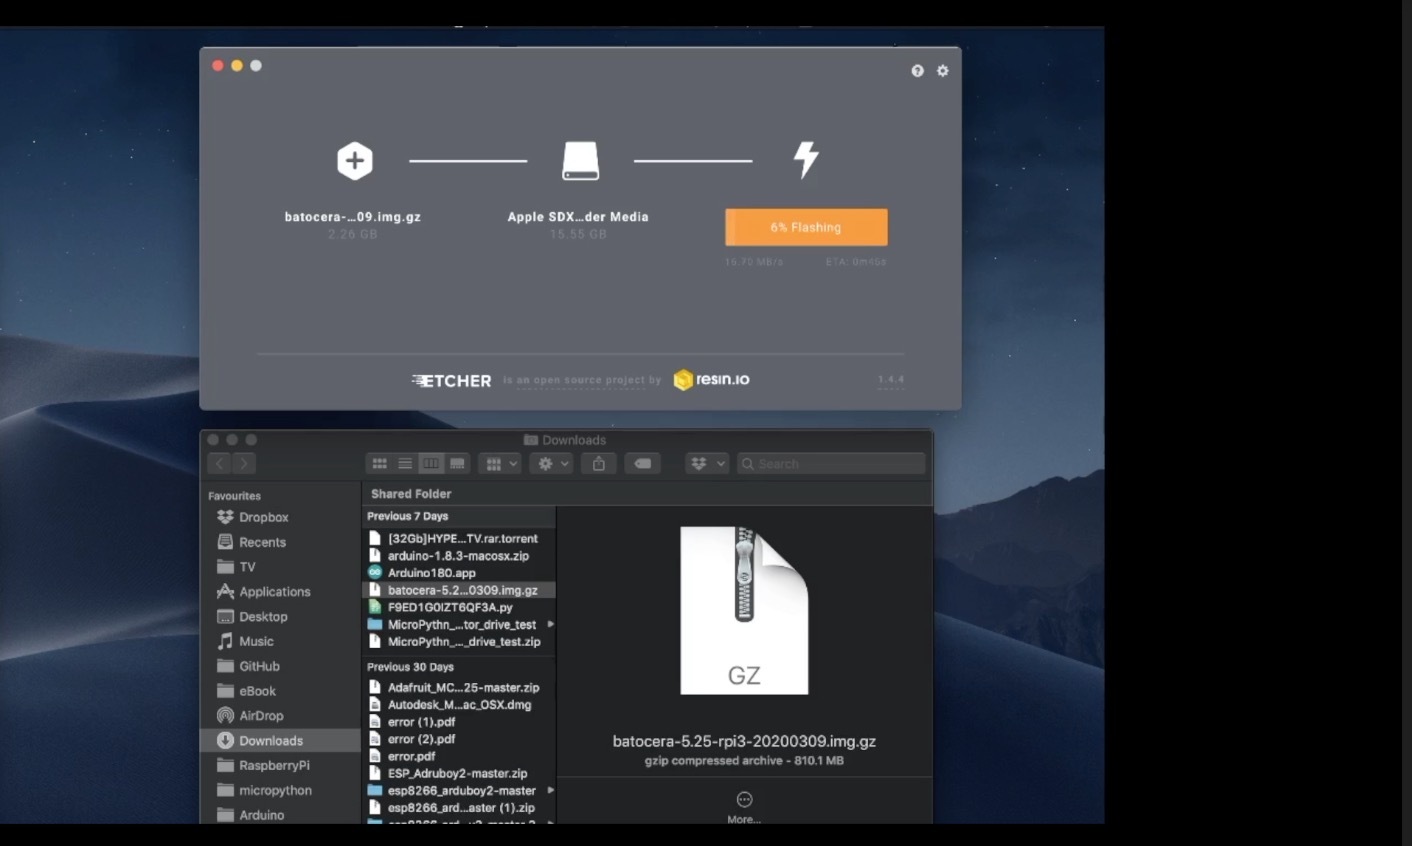Switch Finder to gallery view
The image size is (1412, 846).
tap(457, 464)
